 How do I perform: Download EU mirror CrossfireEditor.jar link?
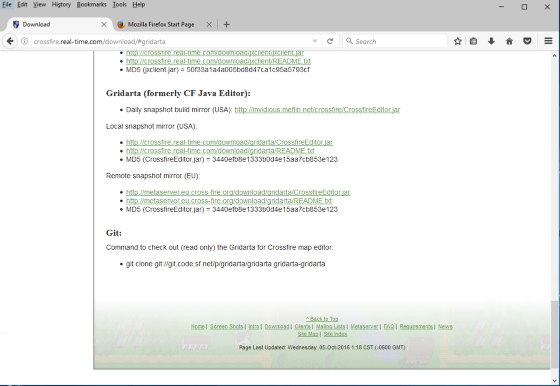point(238,192)
